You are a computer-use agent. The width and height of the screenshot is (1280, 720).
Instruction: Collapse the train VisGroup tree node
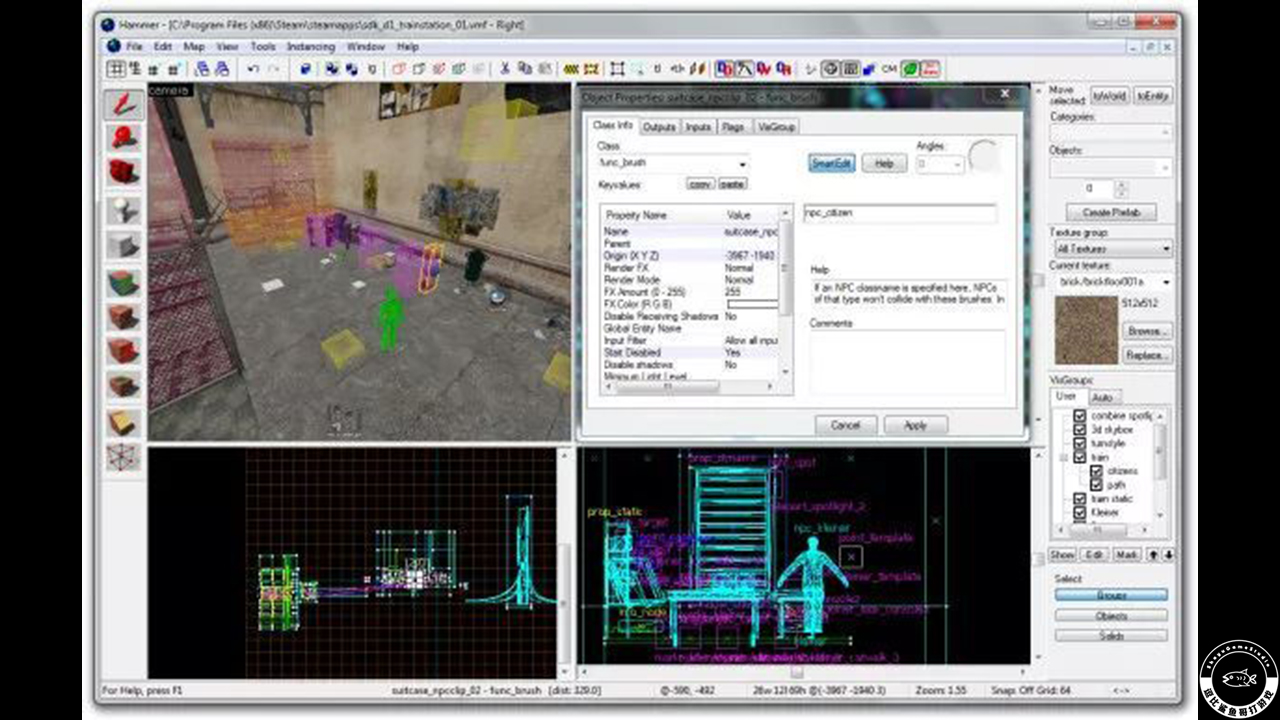click(1064, 457)
